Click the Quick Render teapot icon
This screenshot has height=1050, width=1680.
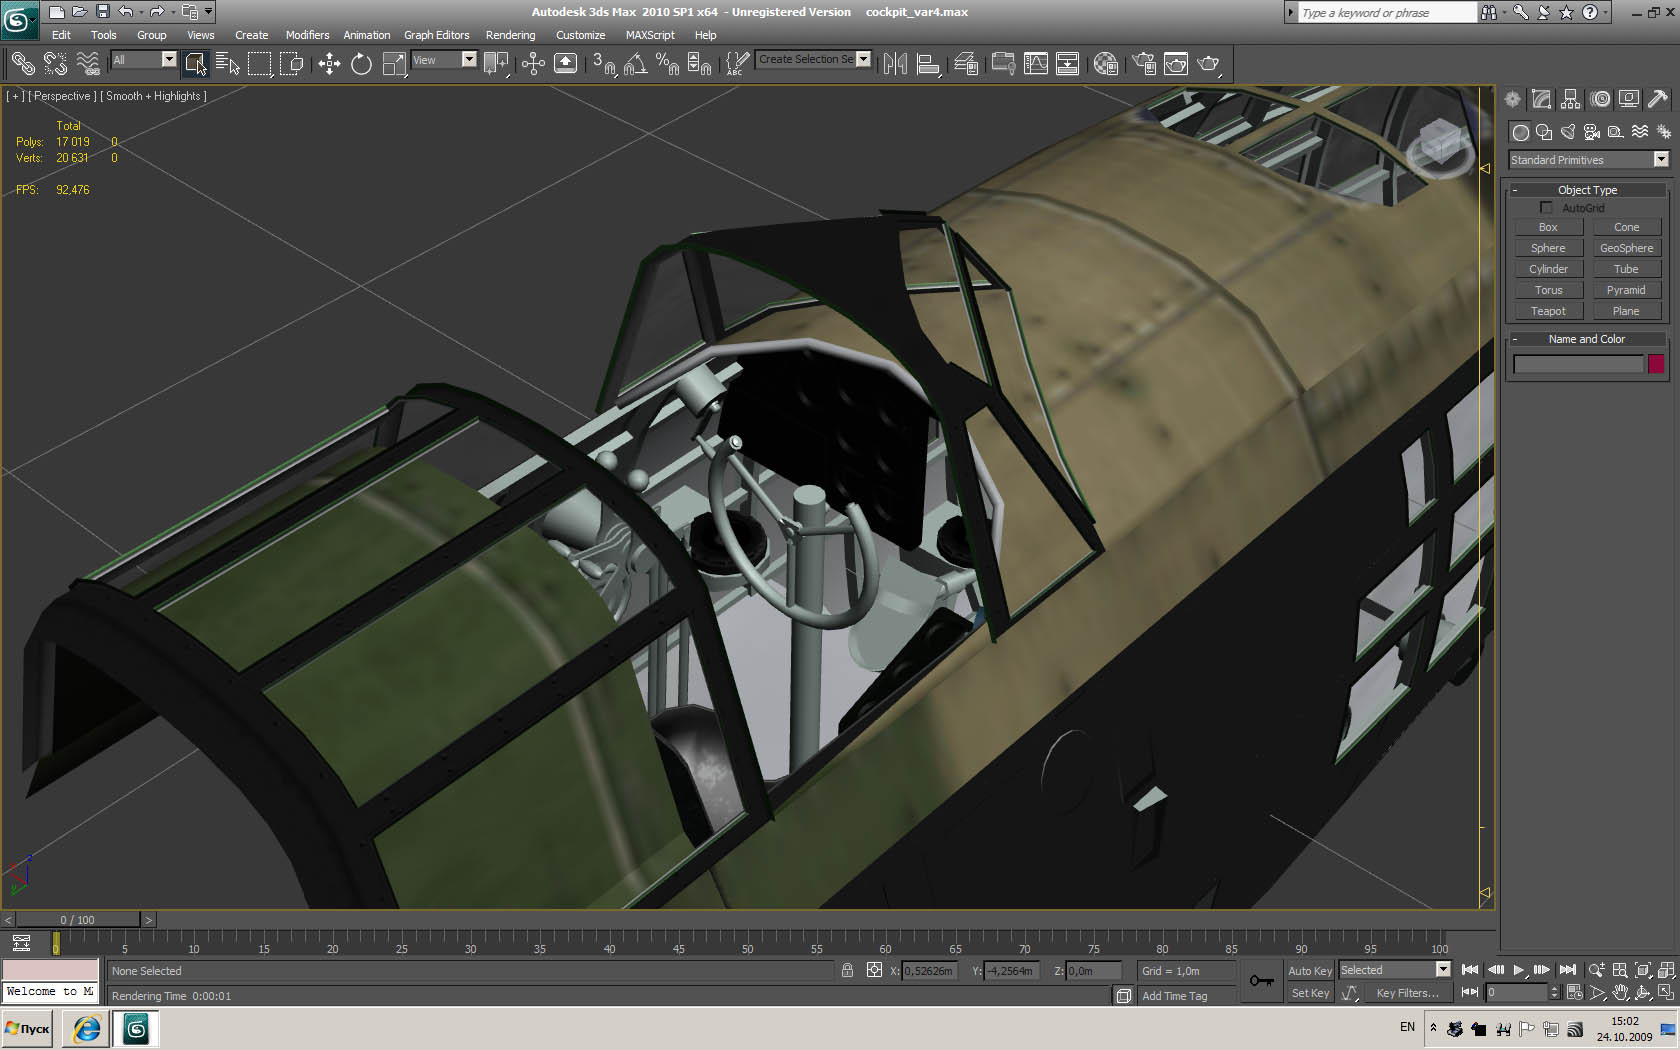(1208, 64)
